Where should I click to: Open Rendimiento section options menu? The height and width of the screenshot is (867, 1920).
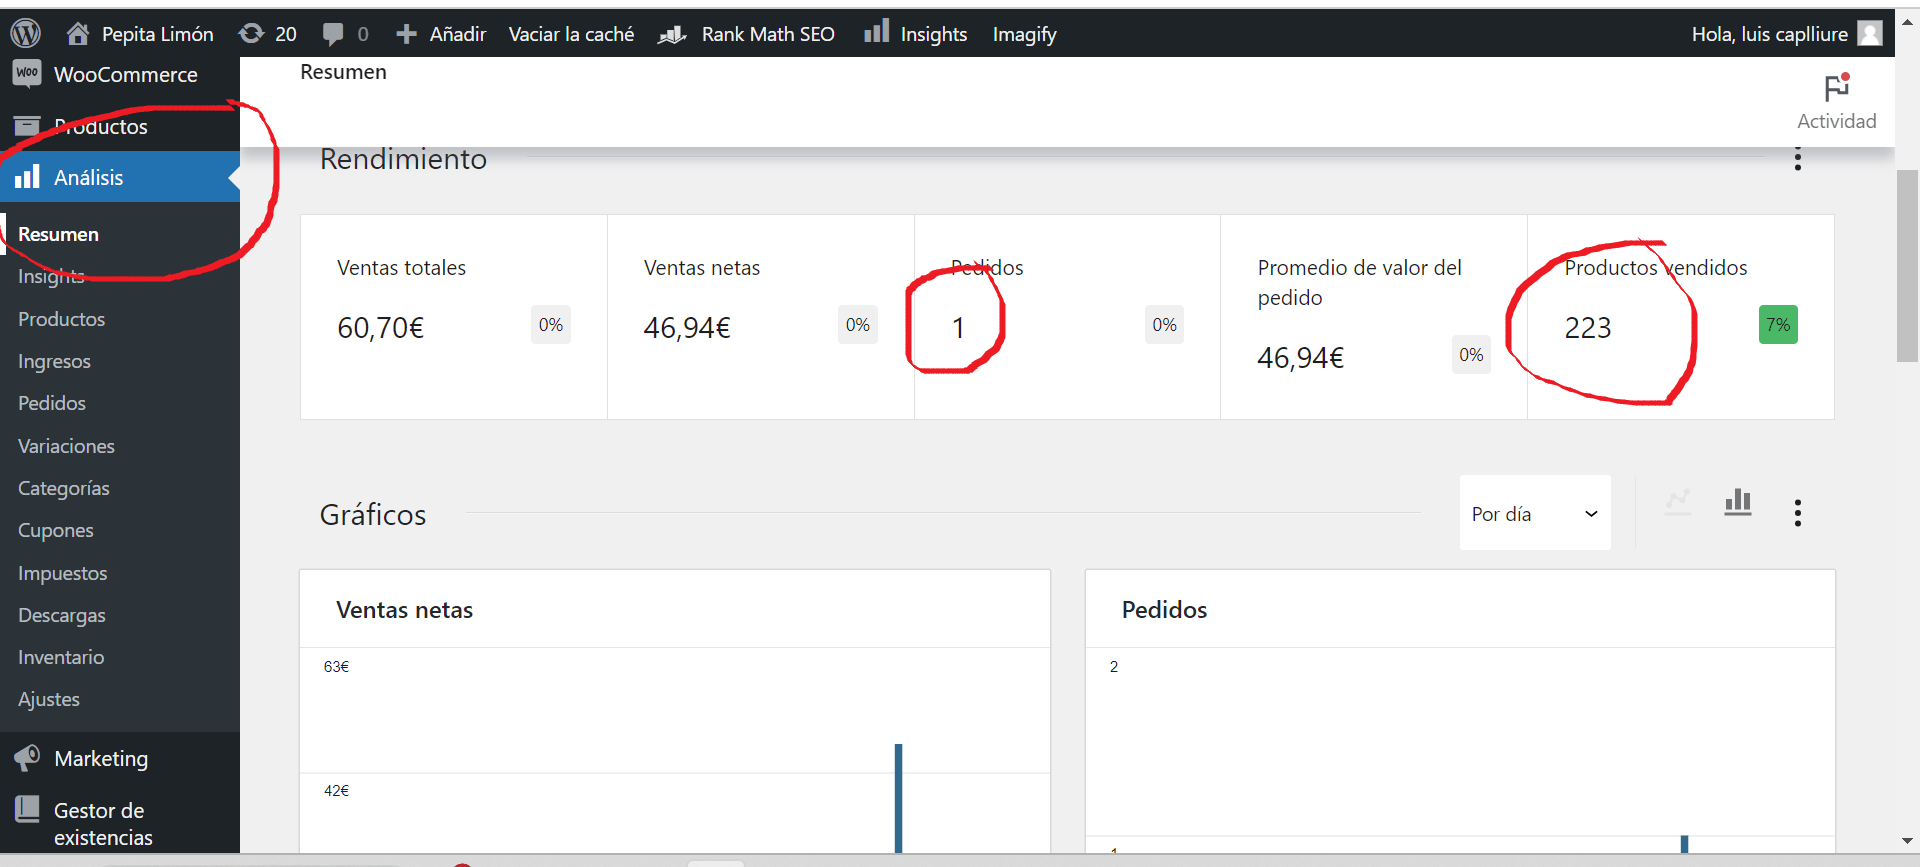point(1798,159)
